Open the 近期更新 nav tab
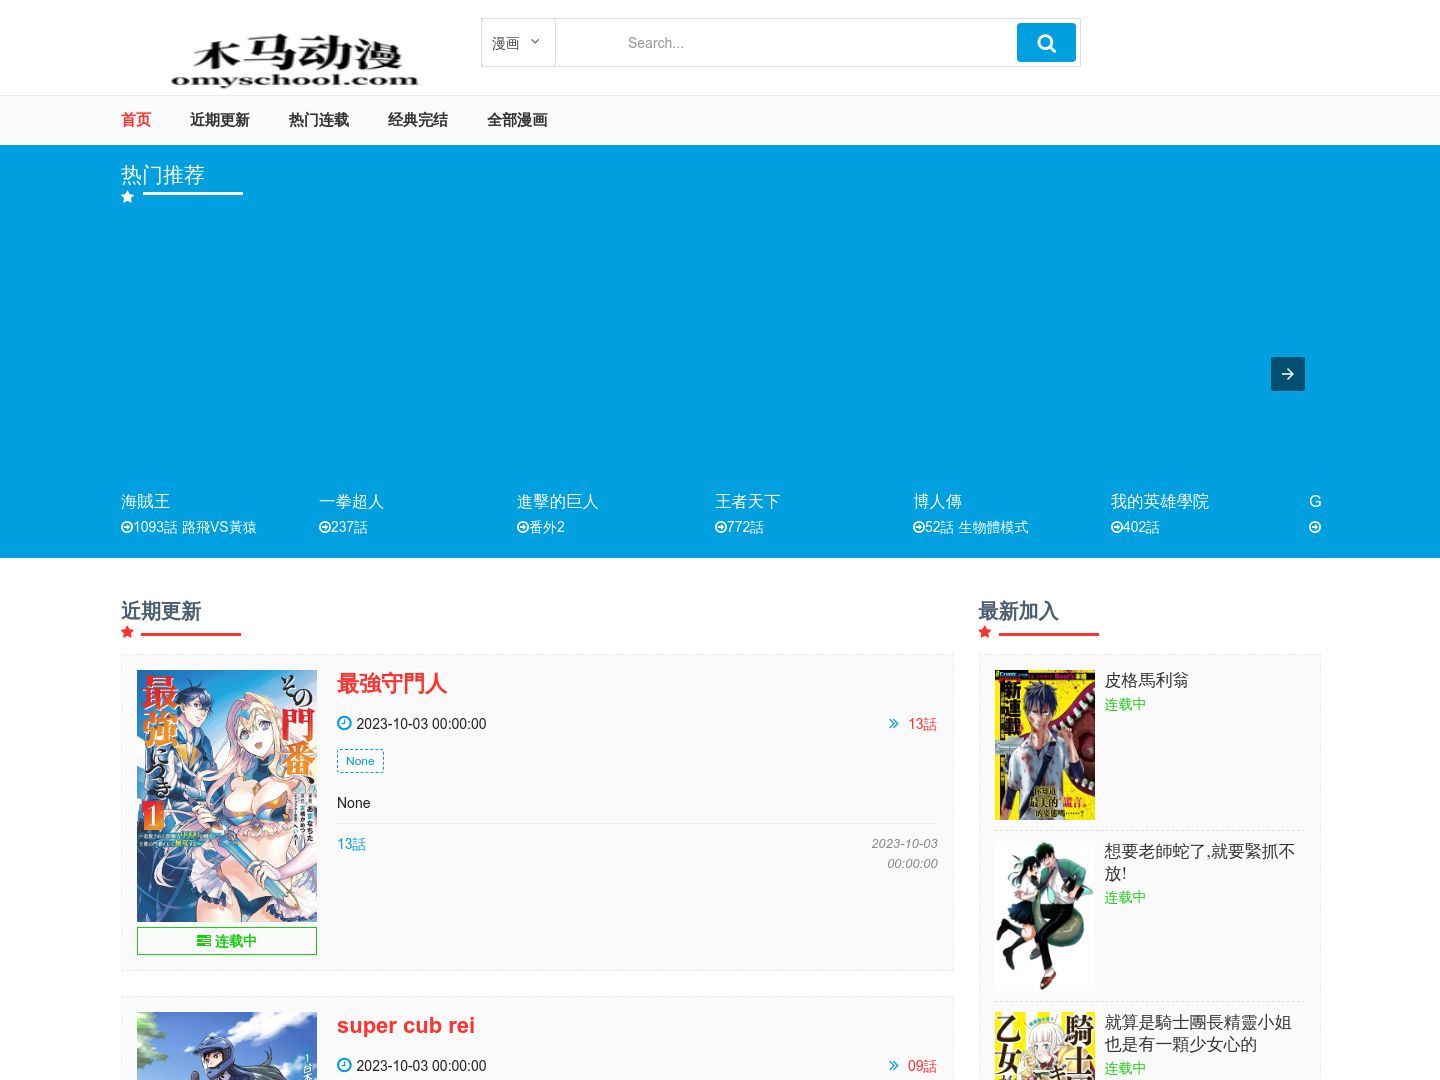This screenshot has width=1440, height=1080. tap(220, 120)
